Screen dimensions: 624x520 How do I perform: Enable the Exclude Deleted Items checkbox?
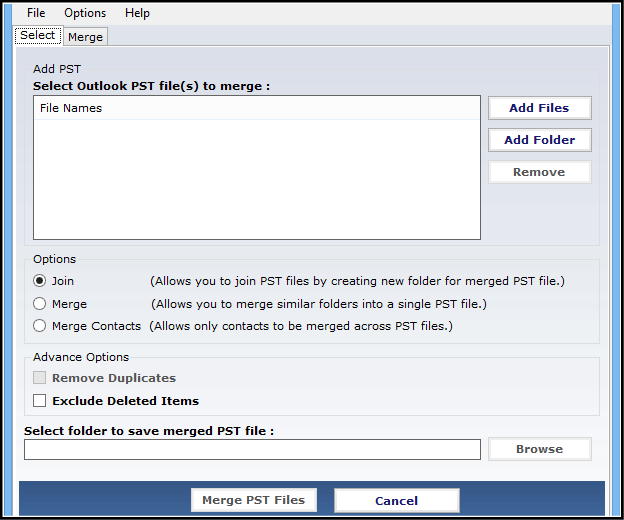tap(39, 400)
